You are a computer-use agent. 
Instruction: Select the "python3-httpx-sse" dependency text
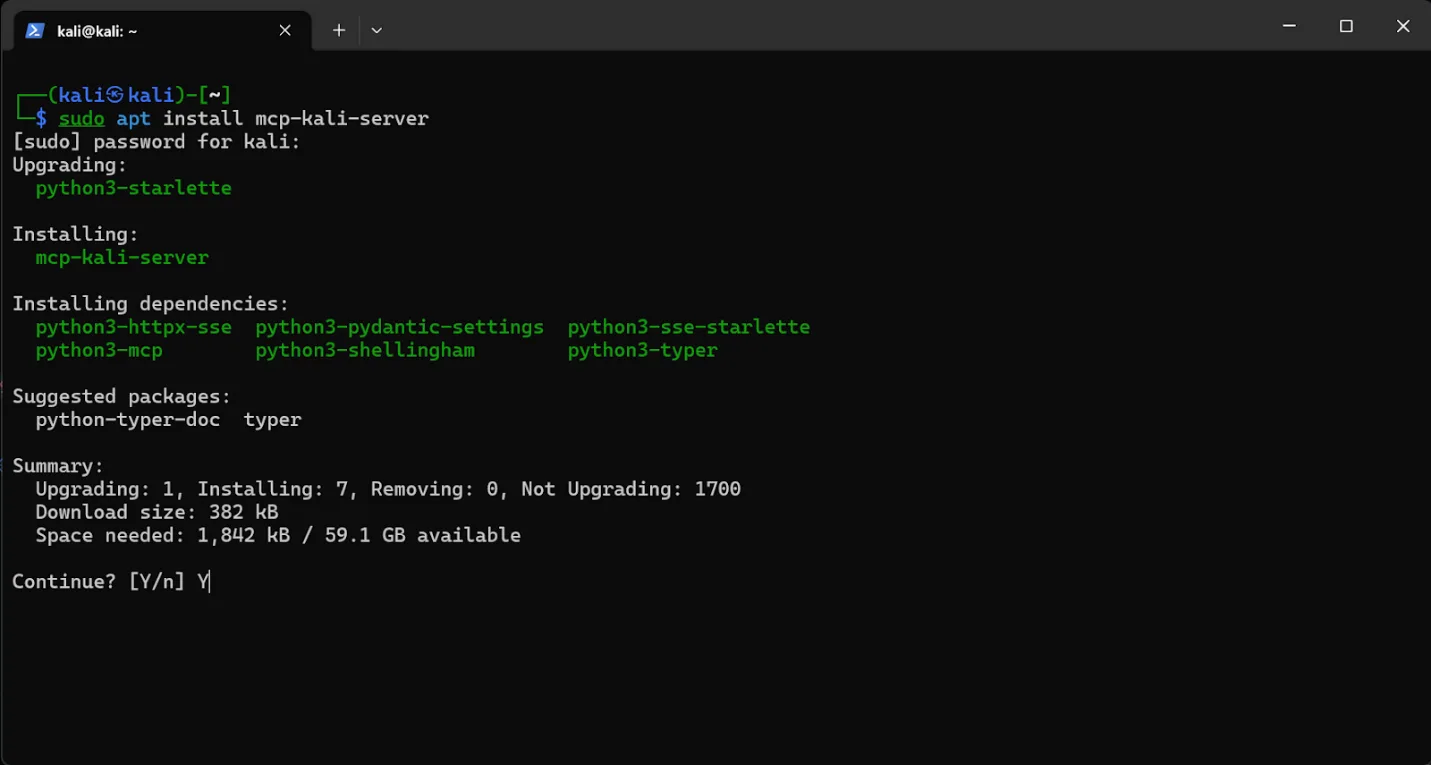pyautogui.click(x=133, y=326)
